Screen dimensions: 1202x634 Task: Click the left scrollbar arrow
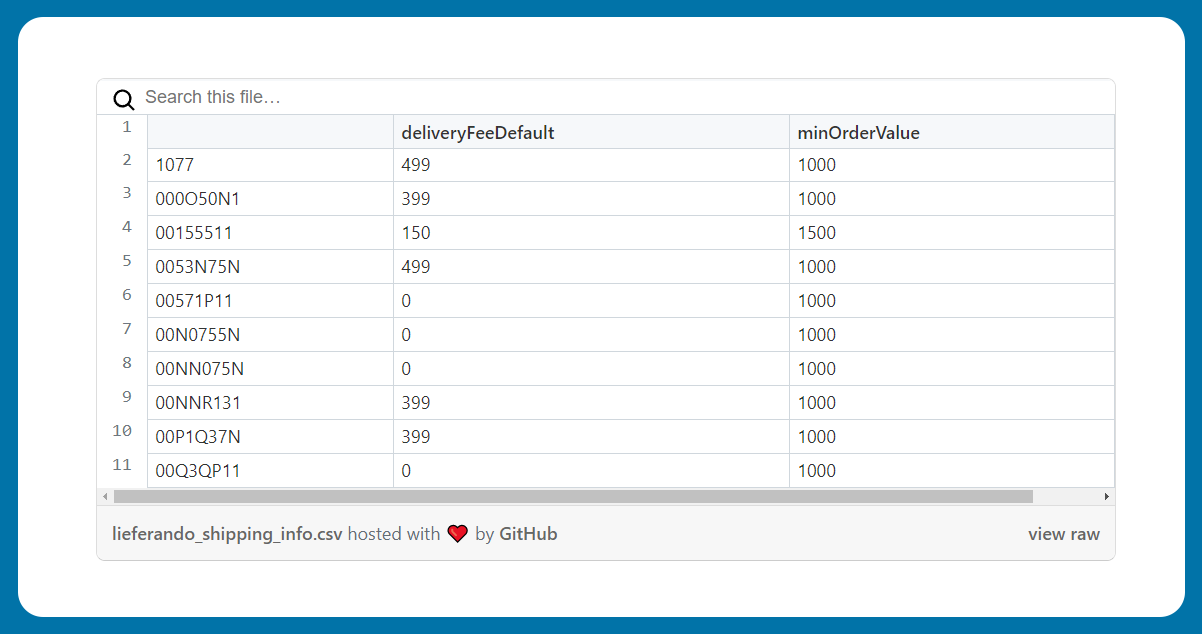(x=105, y=496)
